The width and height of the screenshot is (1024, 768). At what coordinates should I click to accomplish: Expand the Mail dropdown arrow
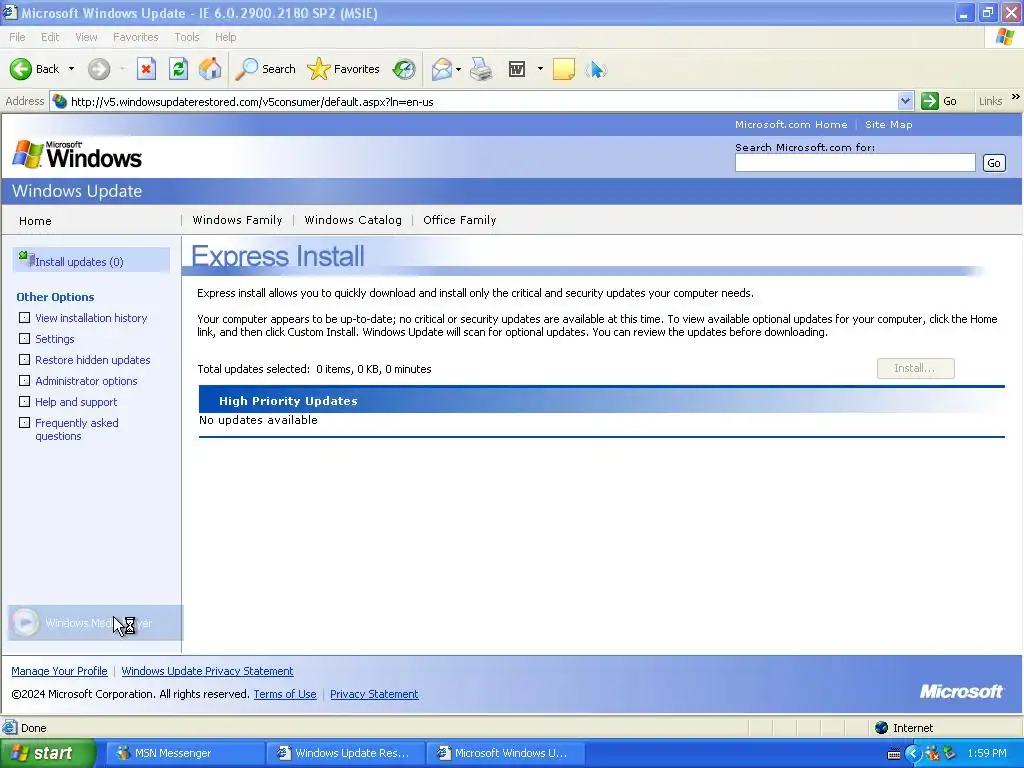click(458, 69)
